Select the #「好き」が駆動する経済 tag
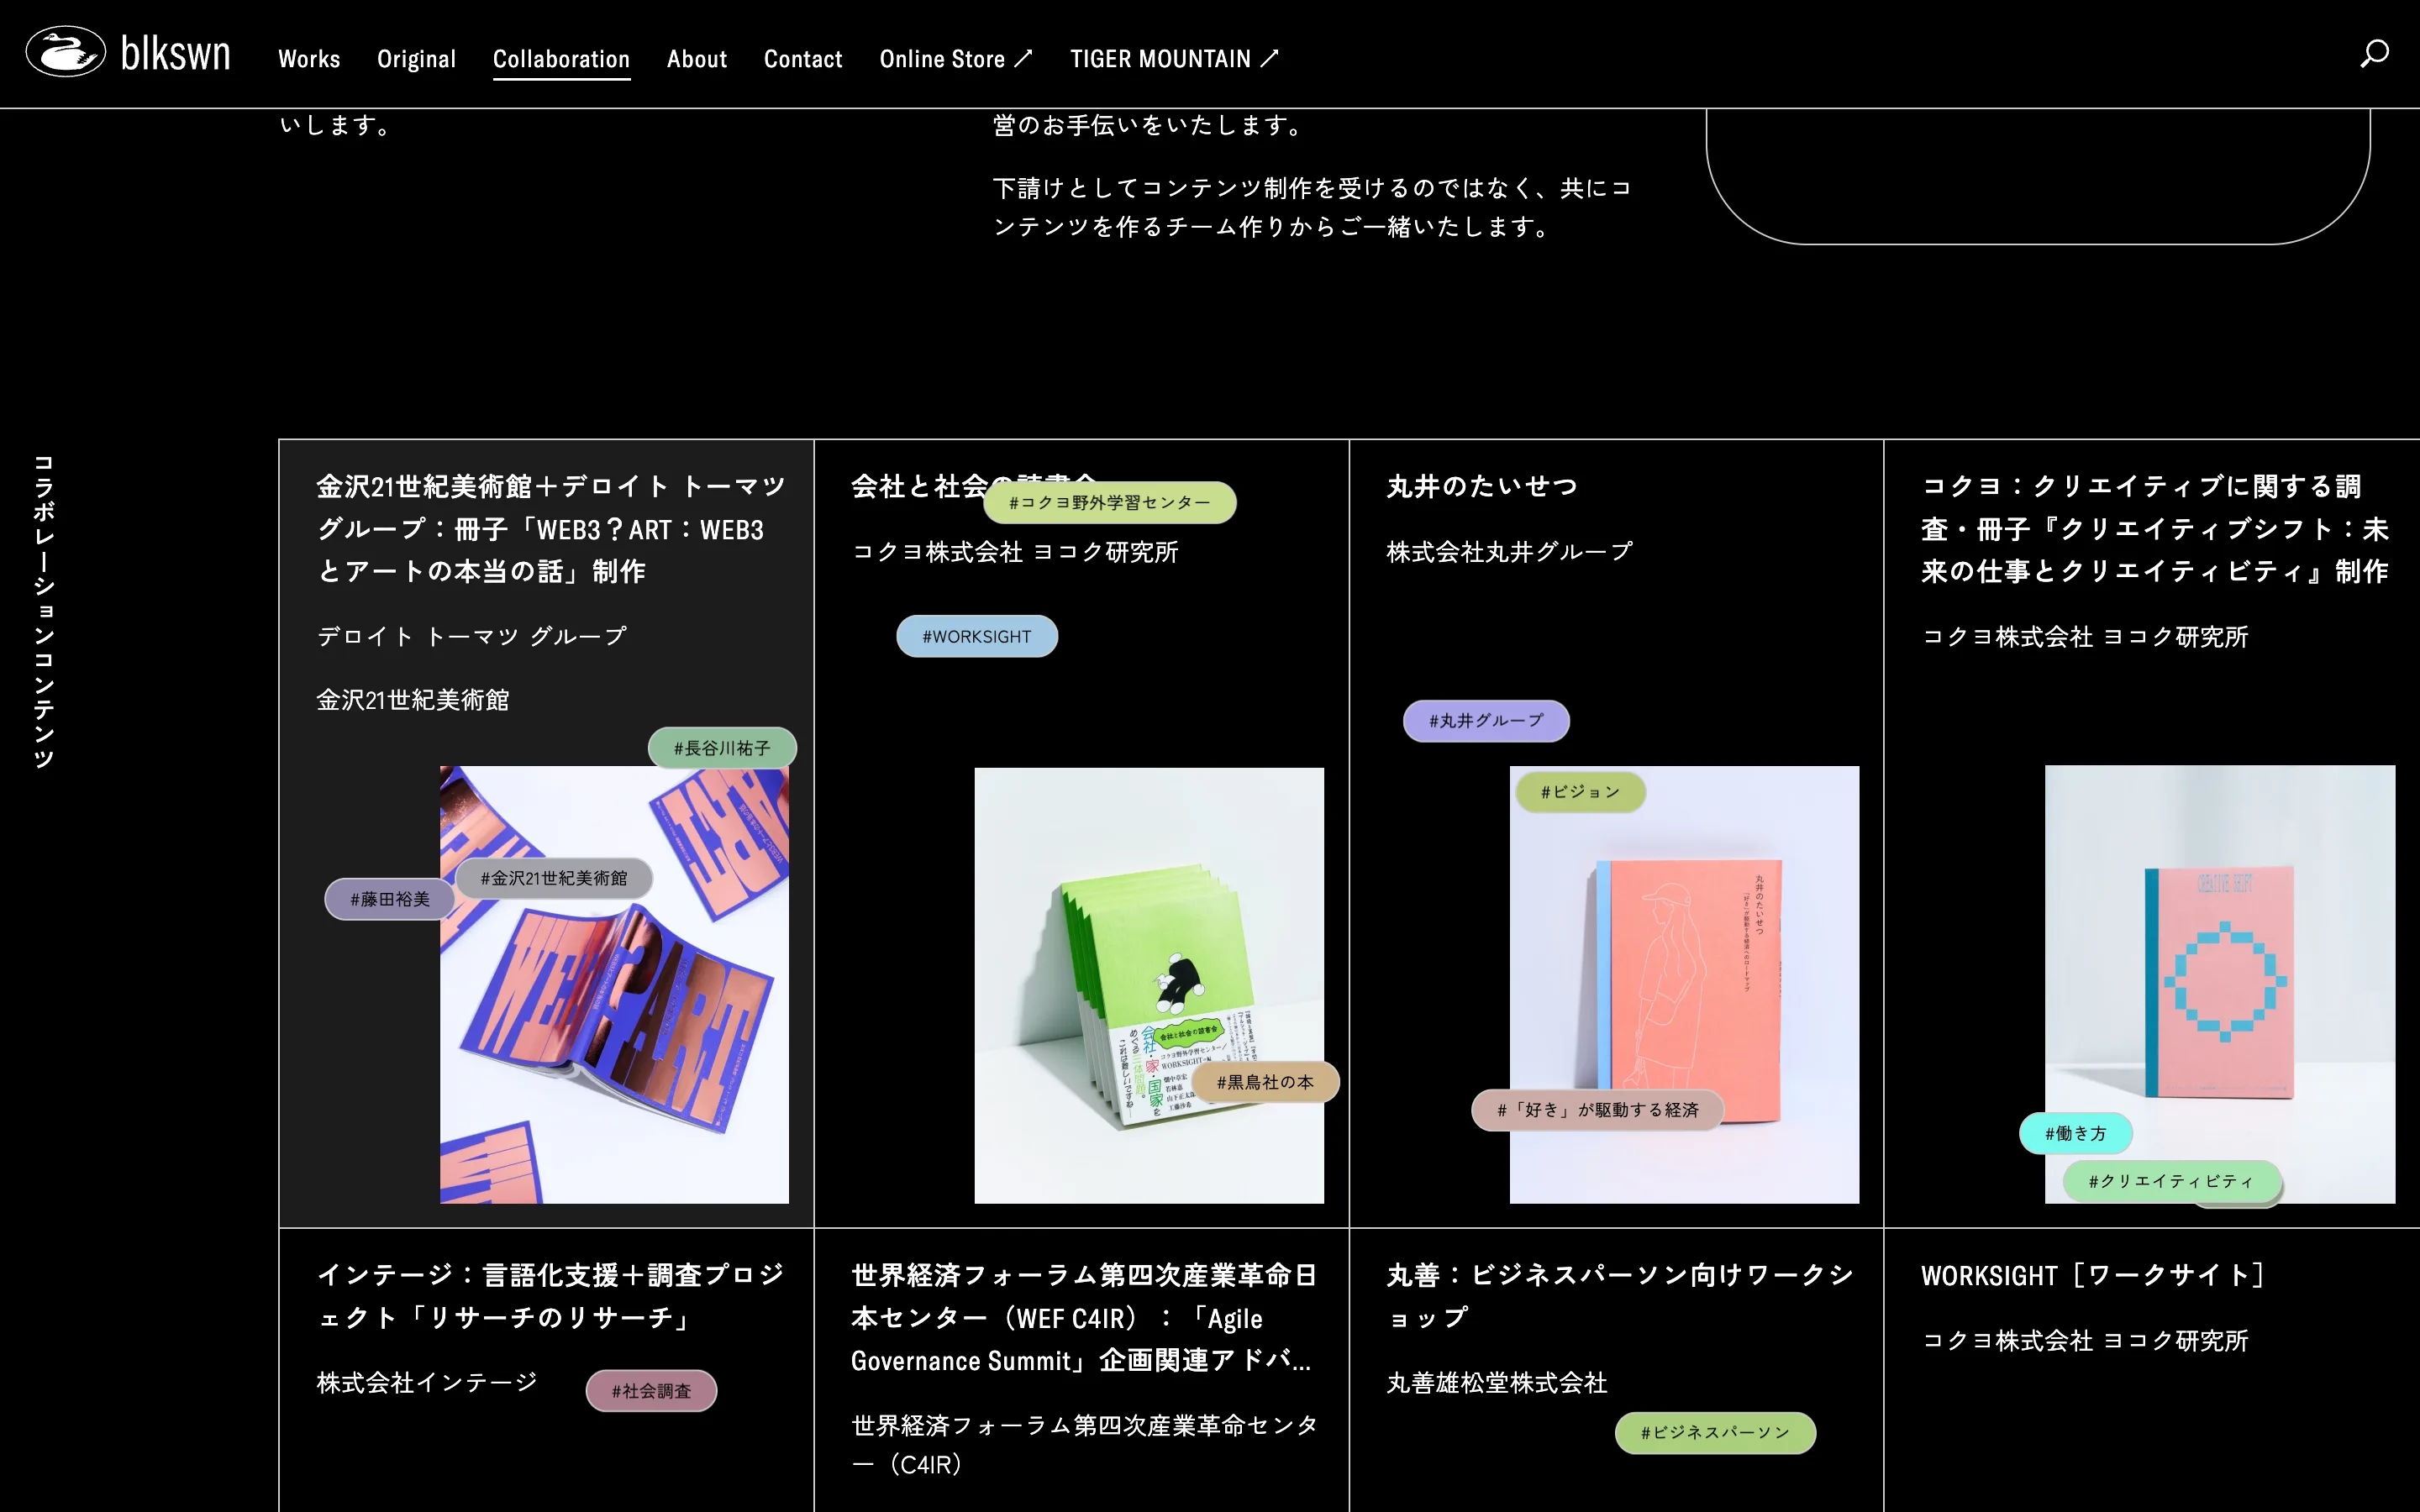The image size is (2420, 1512). tap(1597, 1110)
